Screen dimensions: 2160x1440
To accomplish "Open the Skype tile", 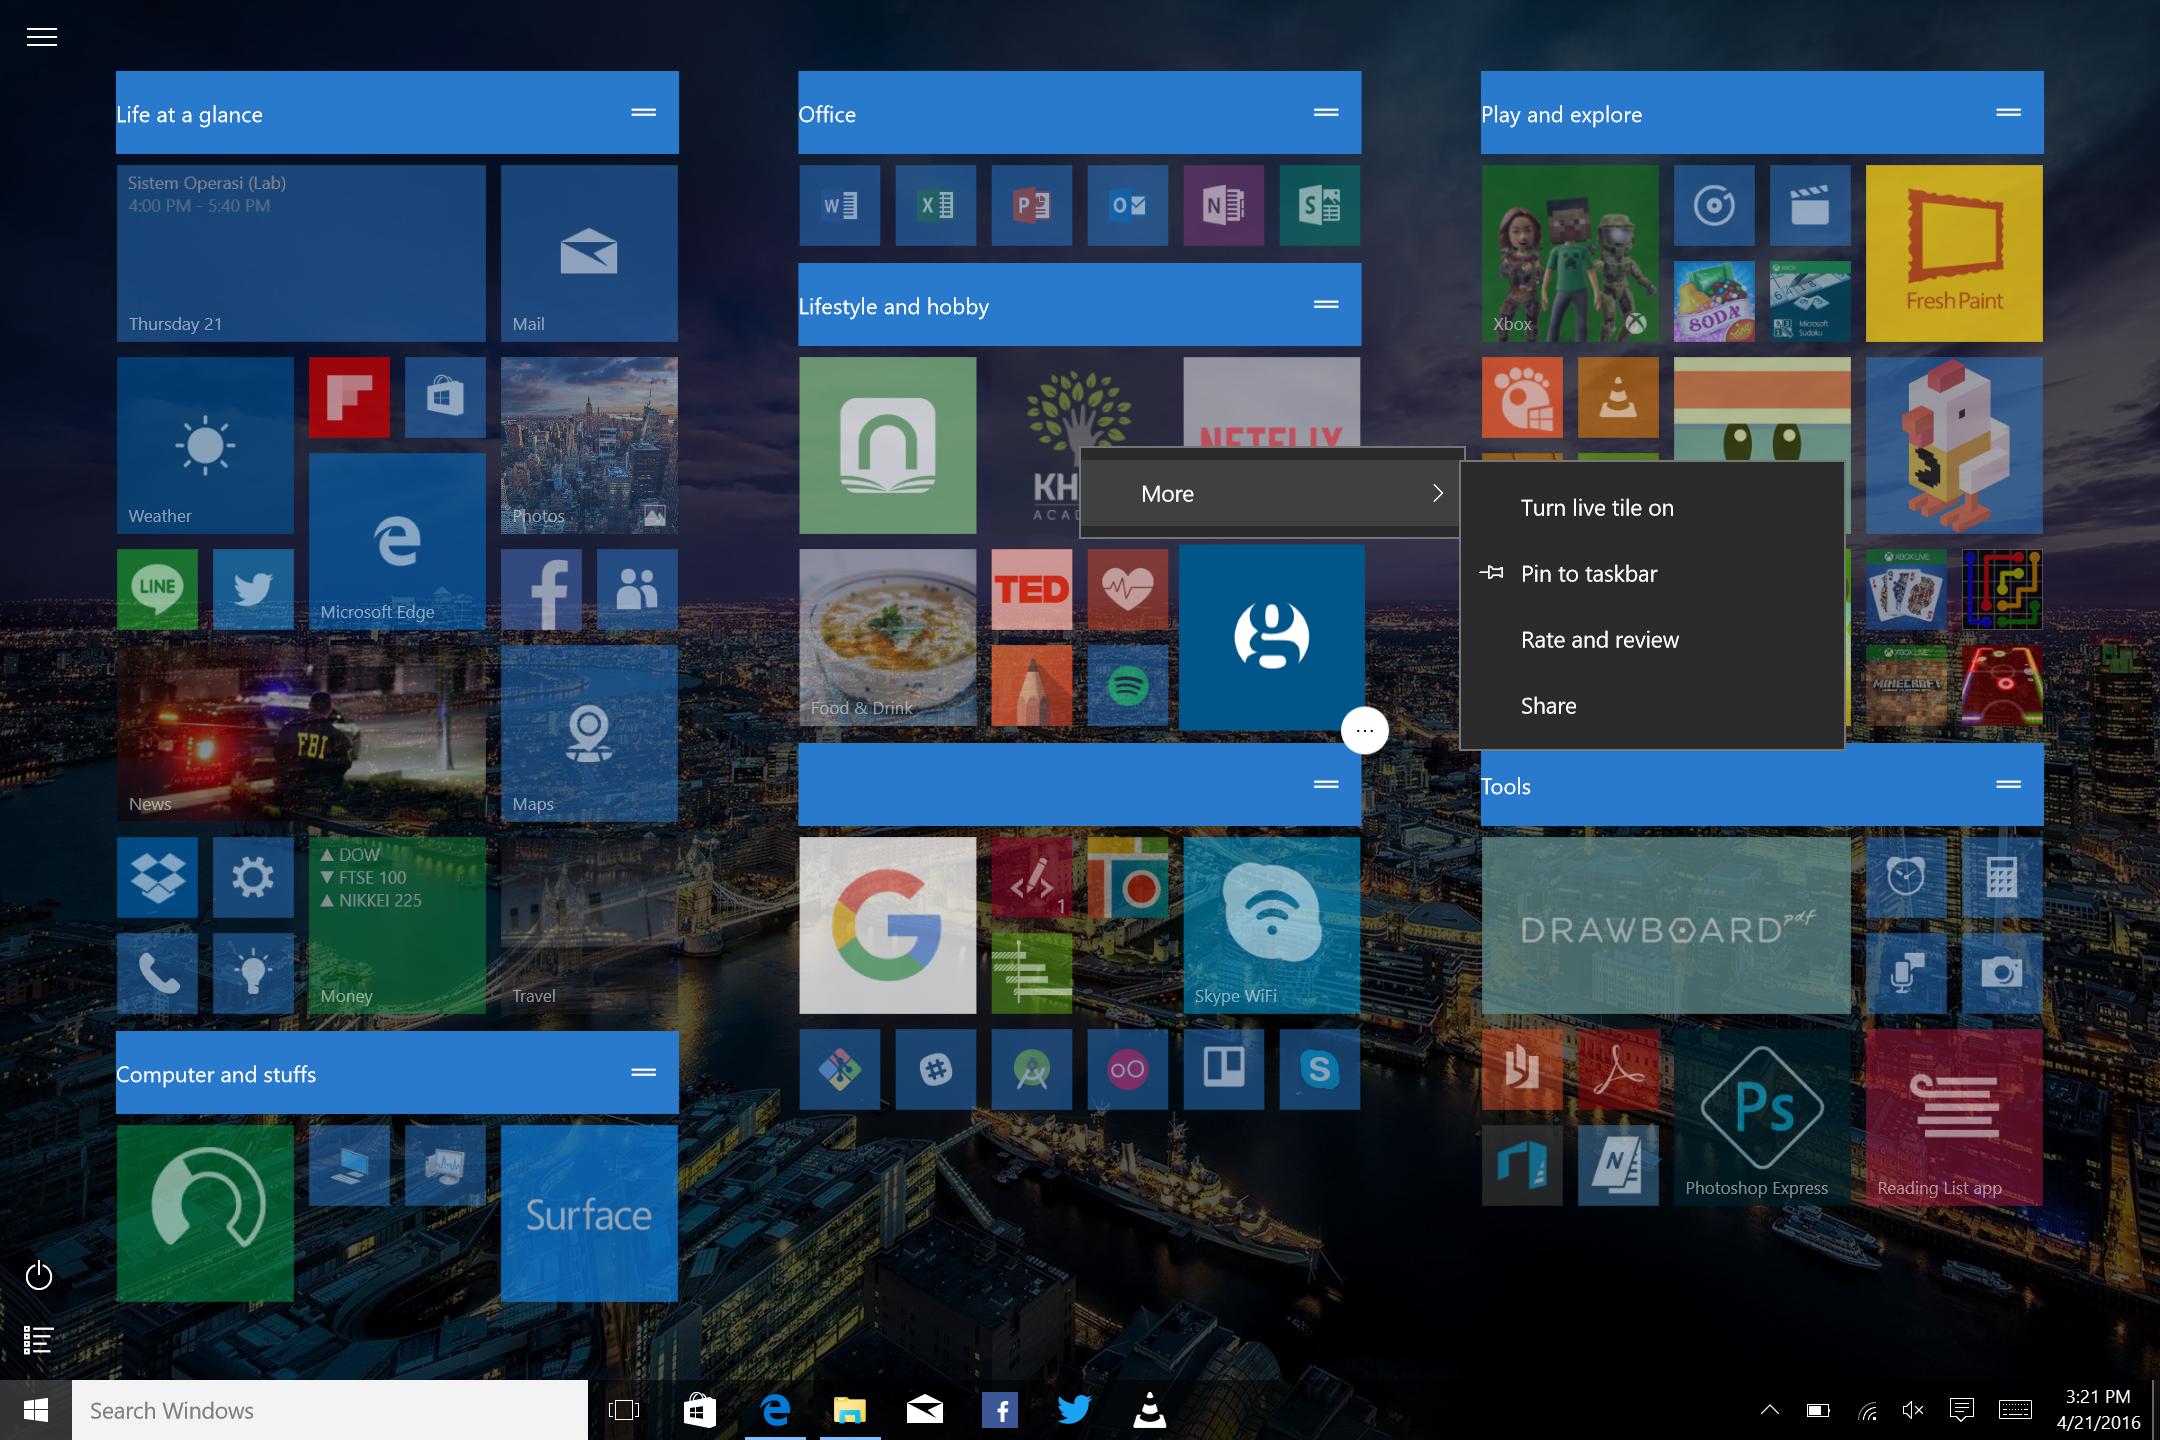I will pos(1319,1069).
